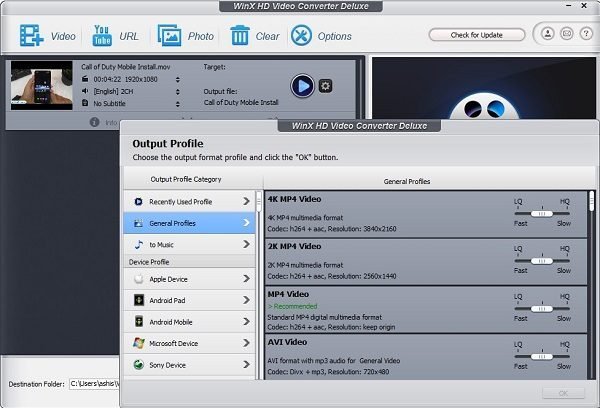Select the General Profiles category
This screenshot has width=600, height=408.
[x=189, y=223]
